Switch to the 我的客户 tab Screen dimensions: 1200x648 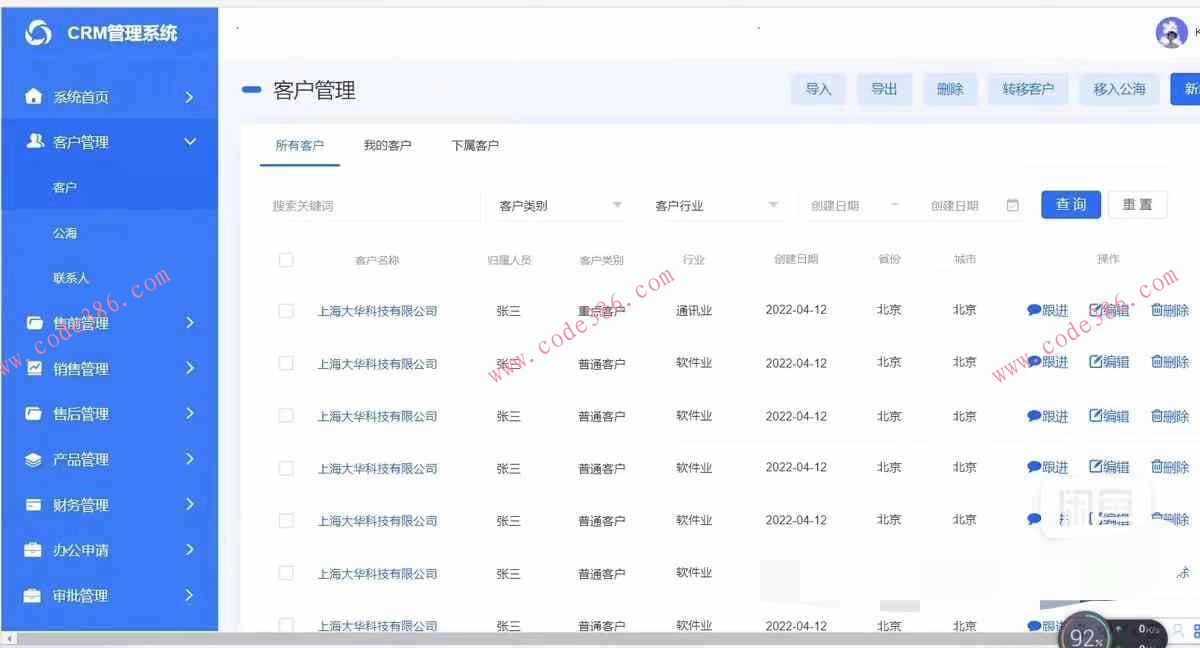coord(388,144)
